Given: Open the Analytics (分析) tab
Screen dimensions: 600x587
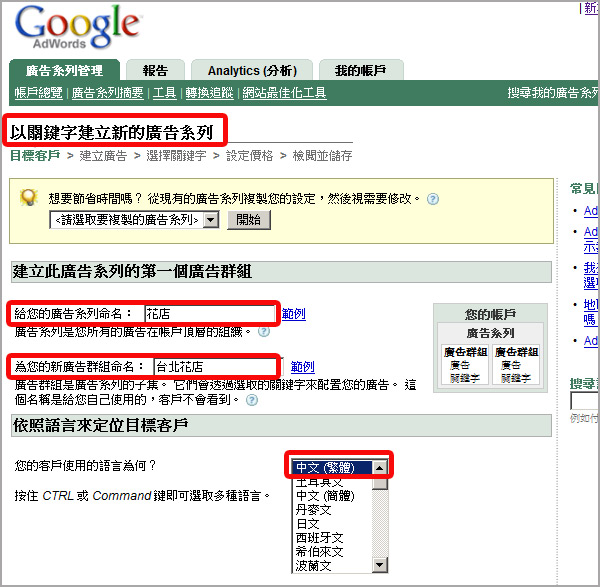Looking at the screenshot, I should coord(252,70).
